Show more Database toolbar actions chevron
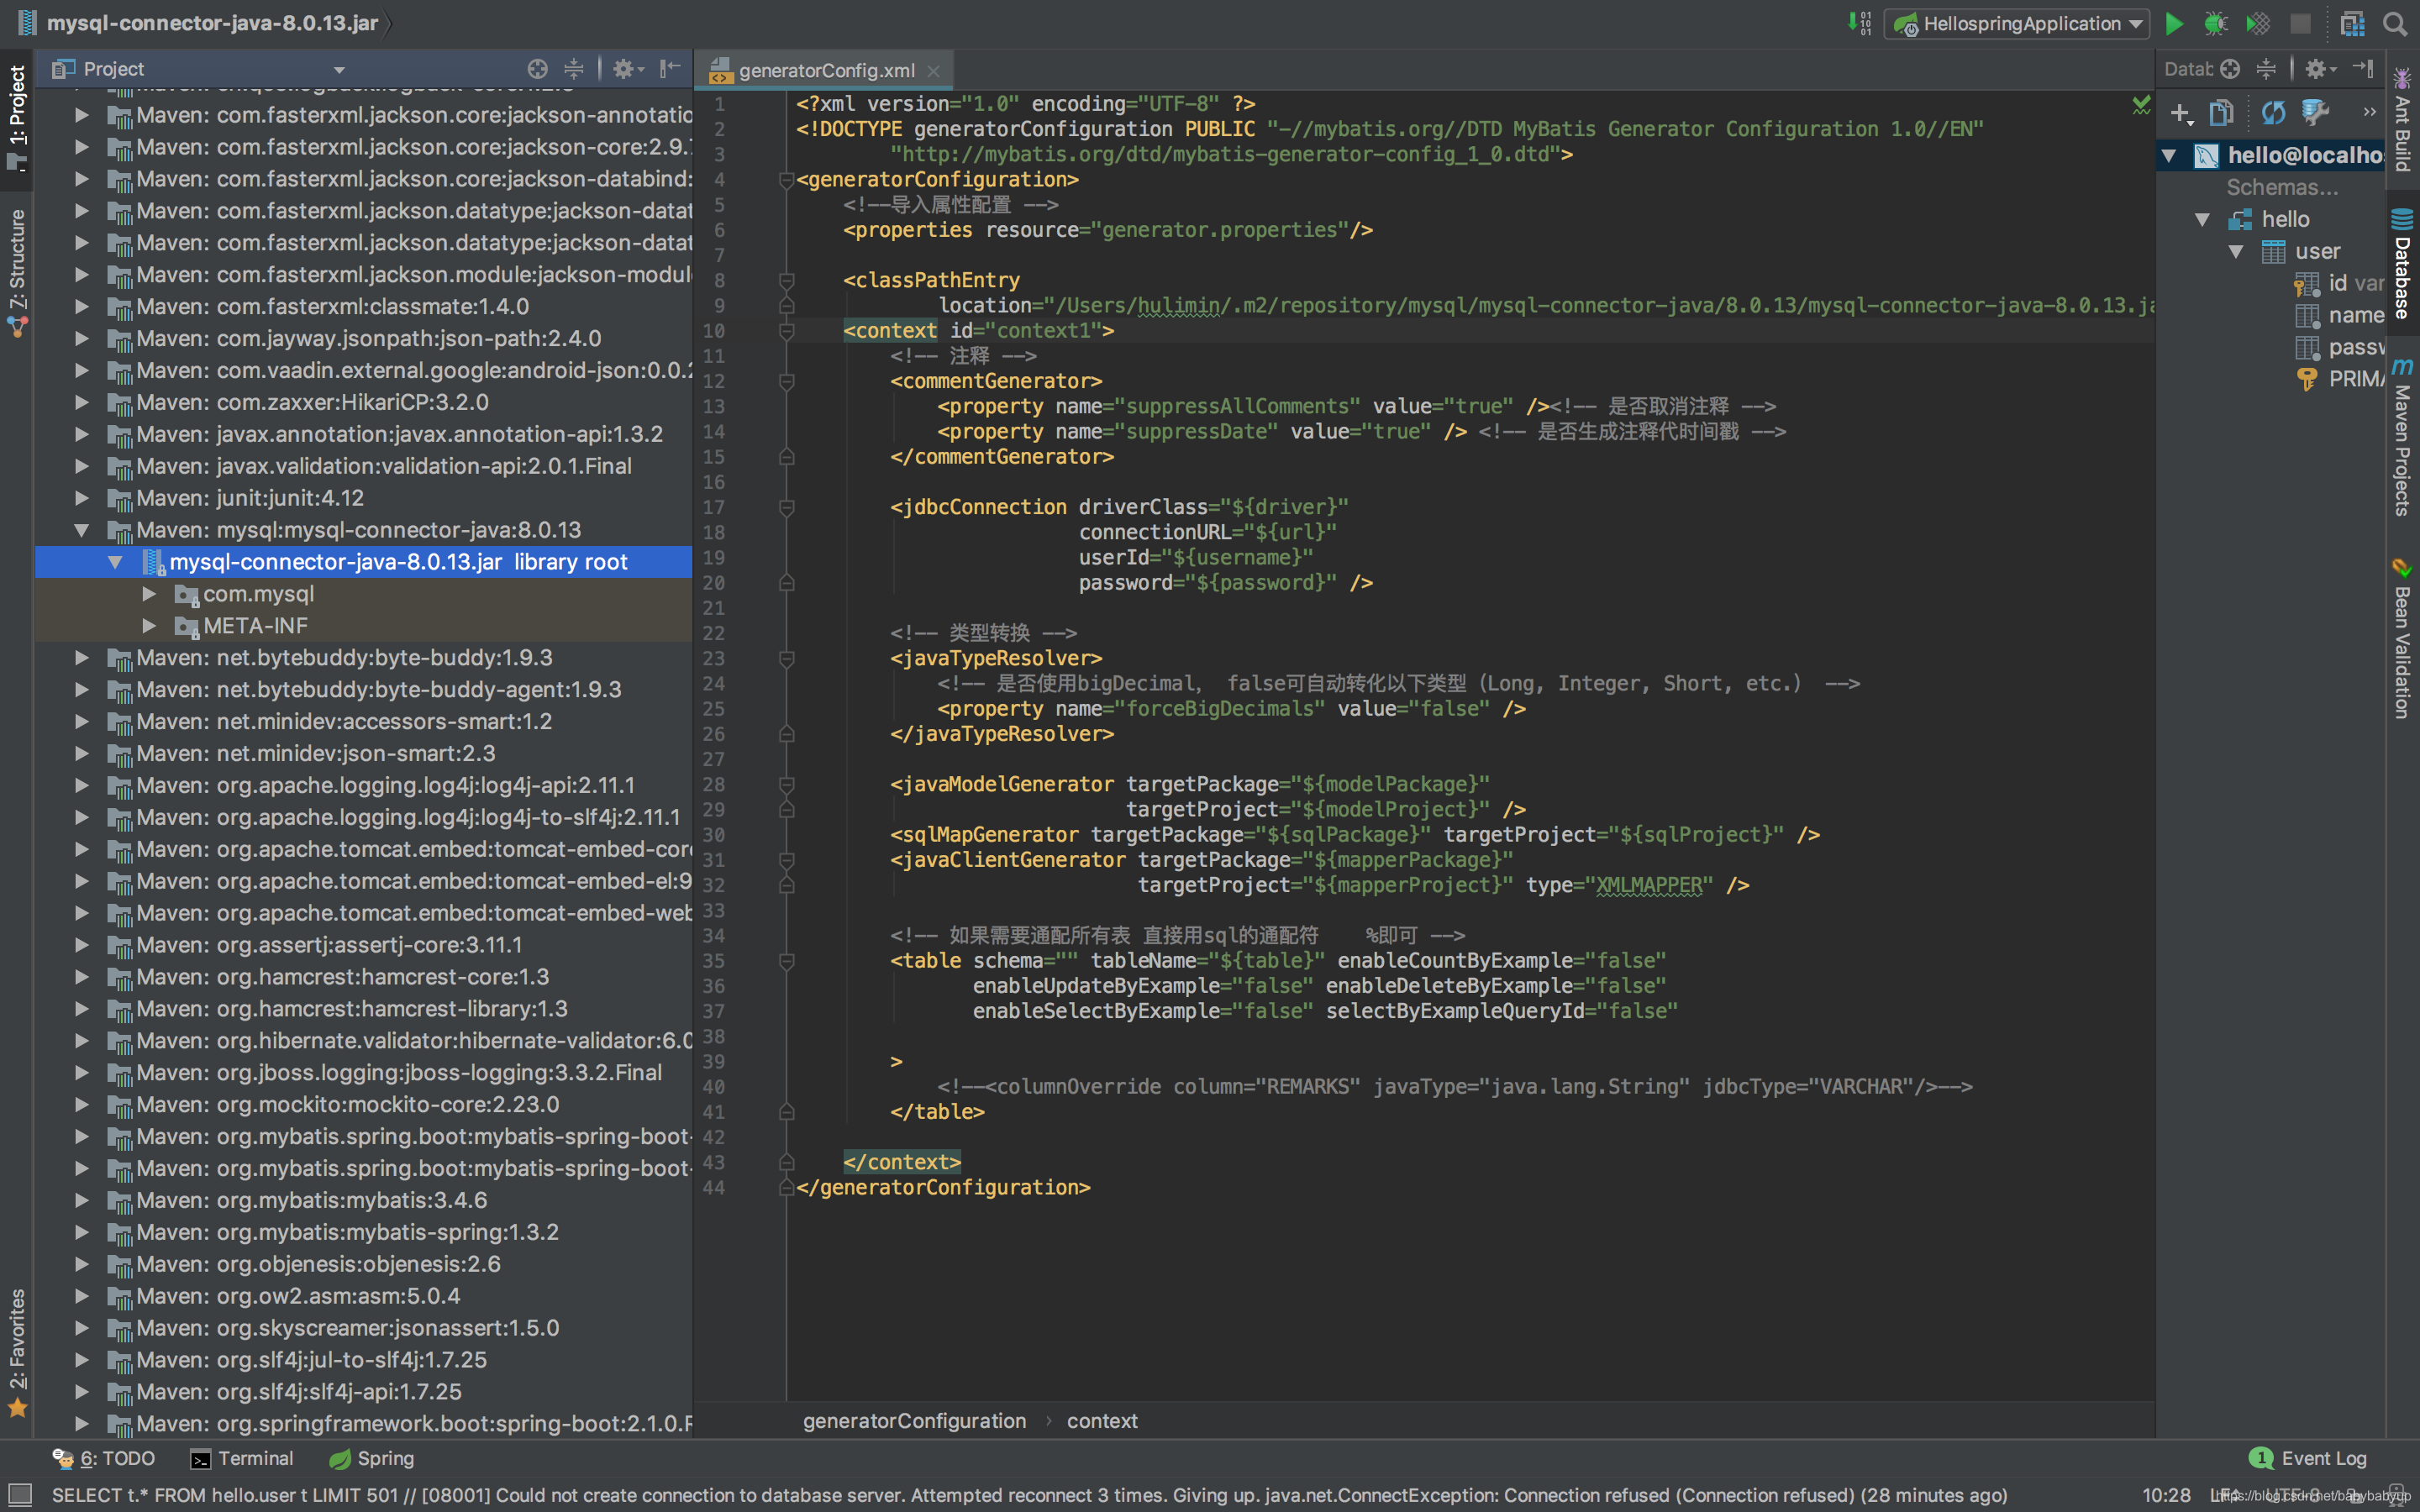This screenshot has width=2420, height=1512. click(2369, 112)
